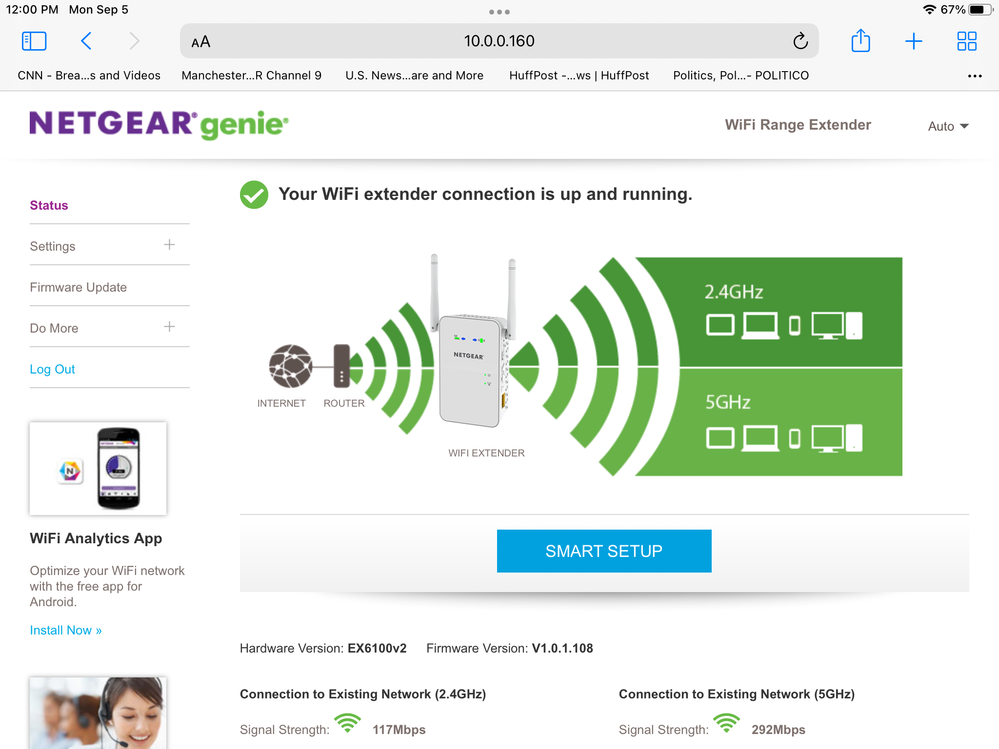Add a new tab with plus icon

coord(914,41)
